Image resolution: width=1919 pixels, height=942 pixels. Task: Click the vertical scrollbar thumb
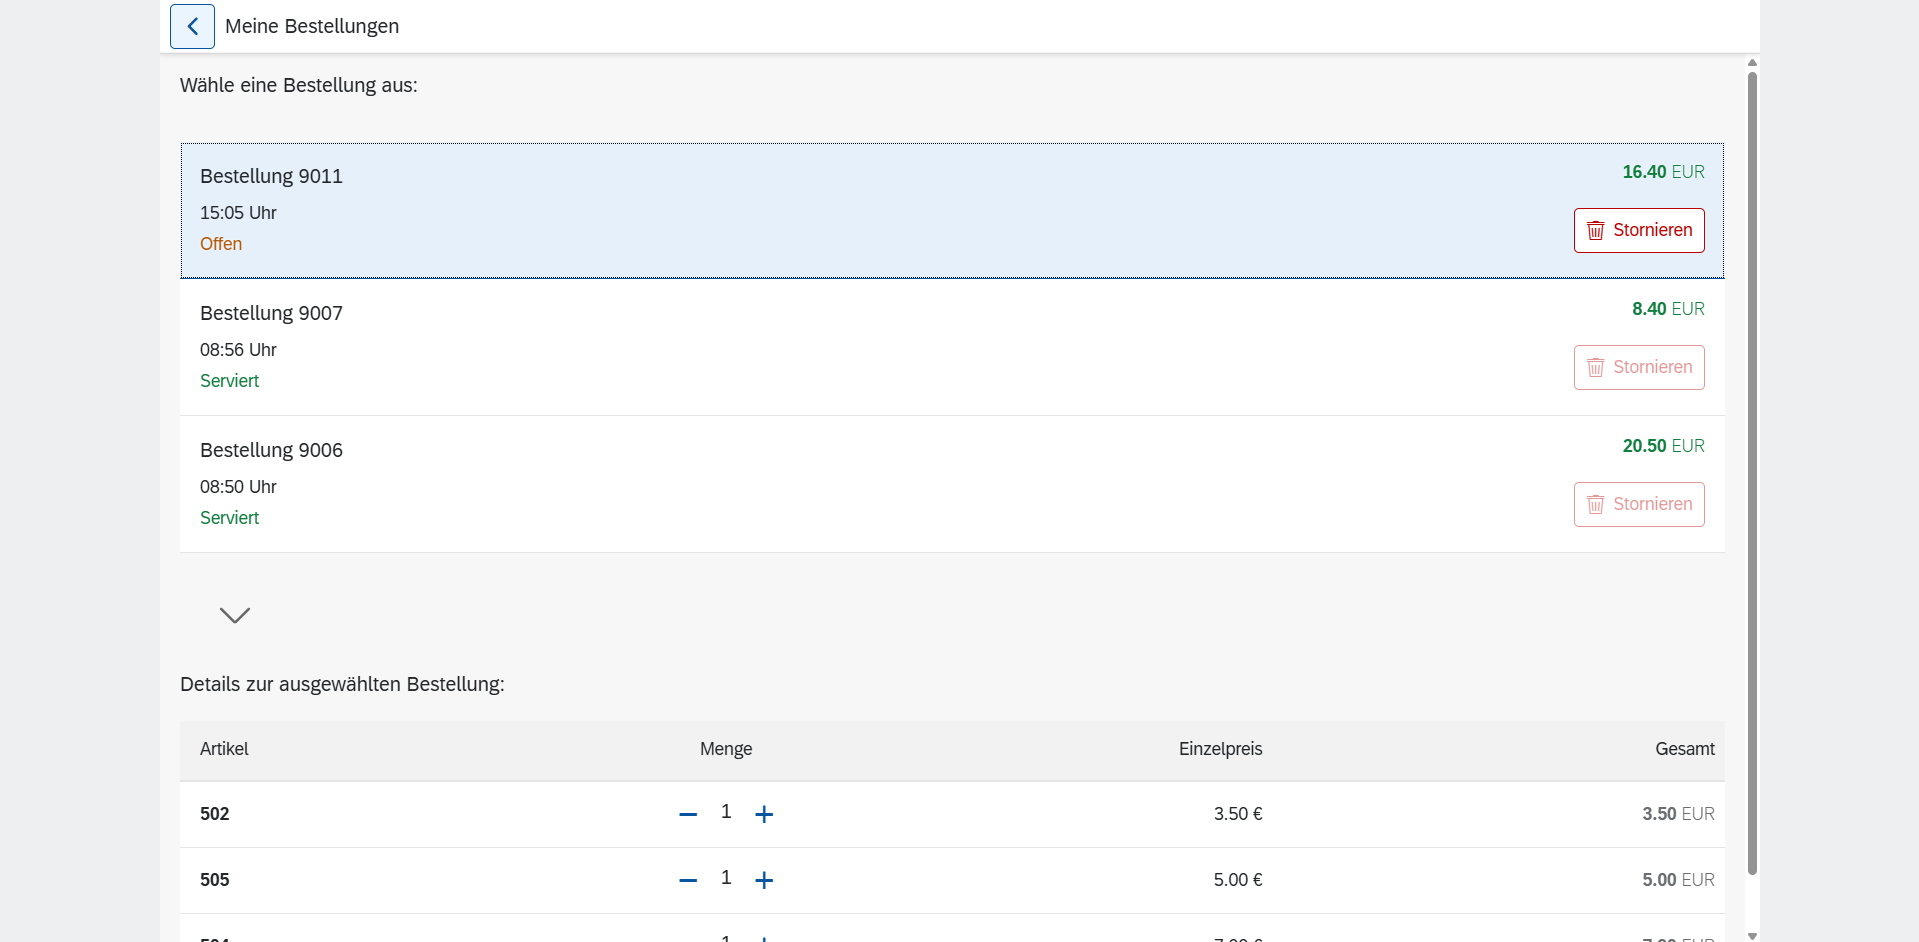pyautogui.click(x=1752, y=470)
